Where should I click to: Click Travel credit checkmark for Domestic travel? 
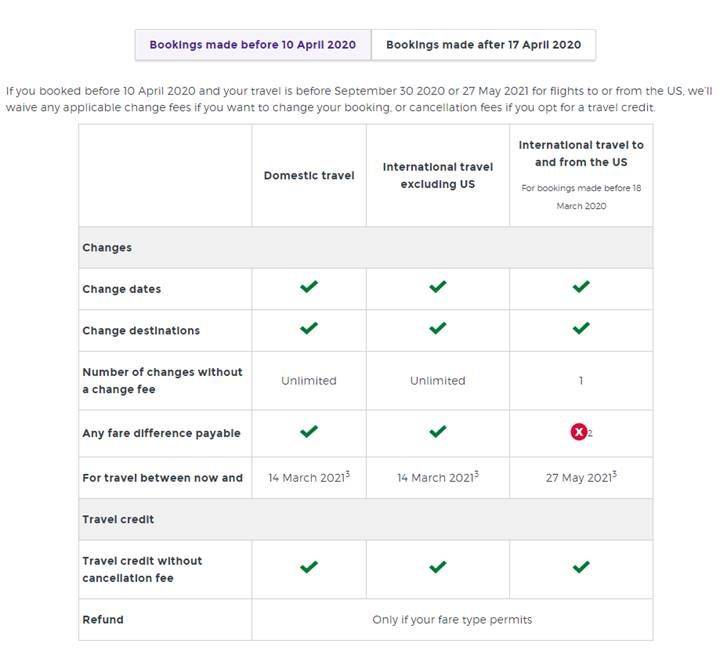[309, 567]
